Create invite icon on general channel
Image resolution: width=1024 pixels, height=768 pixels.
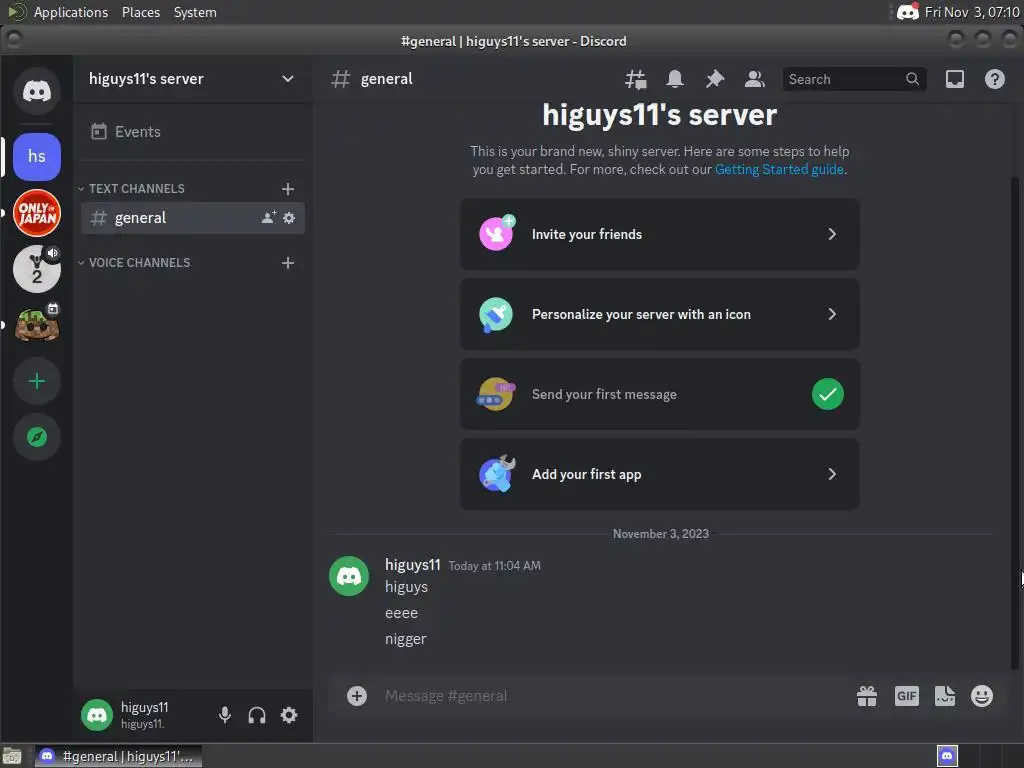(268, 217)
